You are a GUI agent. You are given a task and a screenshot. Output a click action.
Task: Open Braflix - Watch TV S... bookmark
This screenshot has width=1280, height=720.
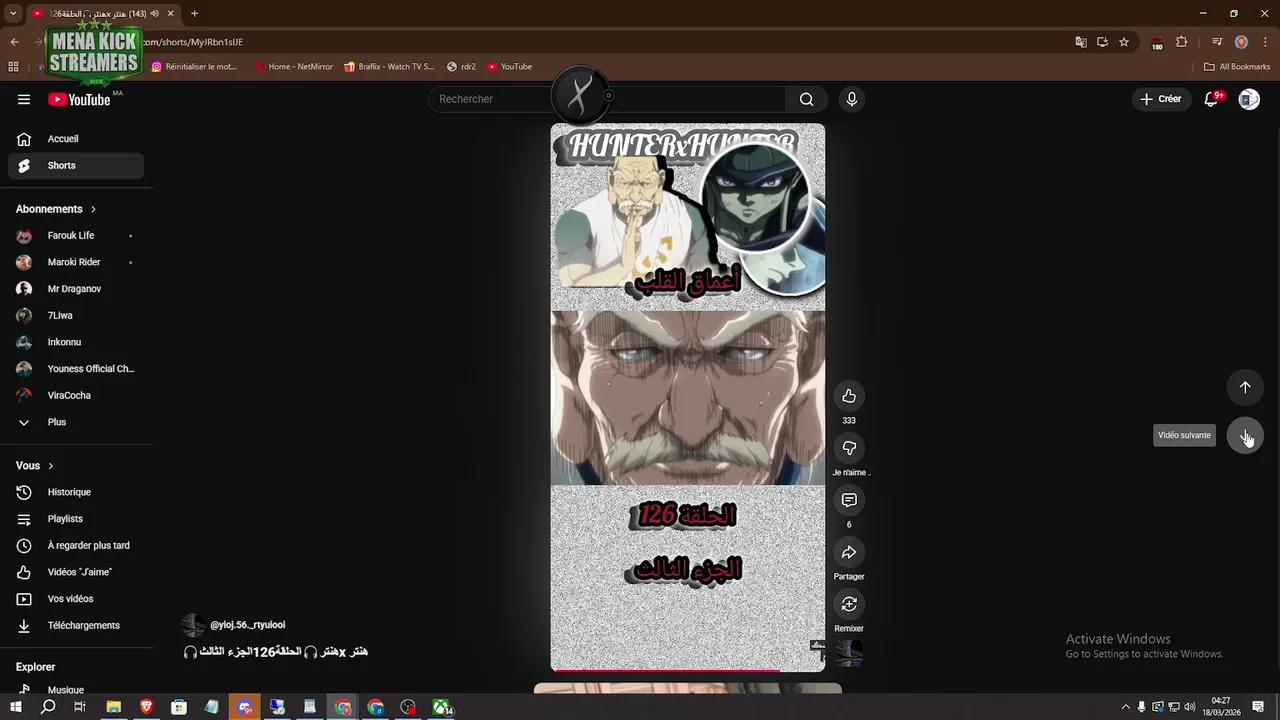pos(389,67)
